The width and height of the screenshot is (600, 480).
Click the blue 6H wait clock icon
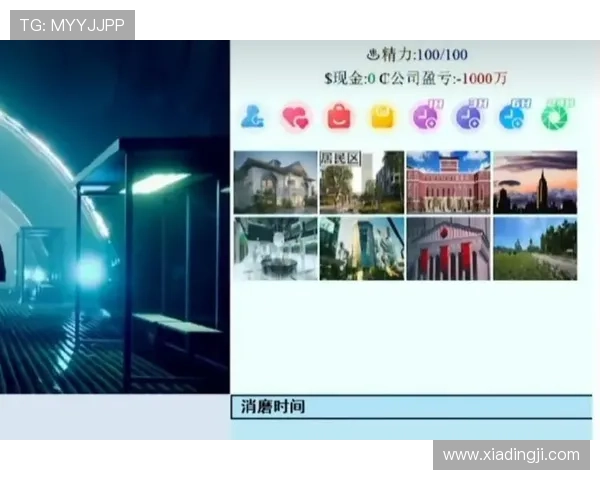coord(514,116)
